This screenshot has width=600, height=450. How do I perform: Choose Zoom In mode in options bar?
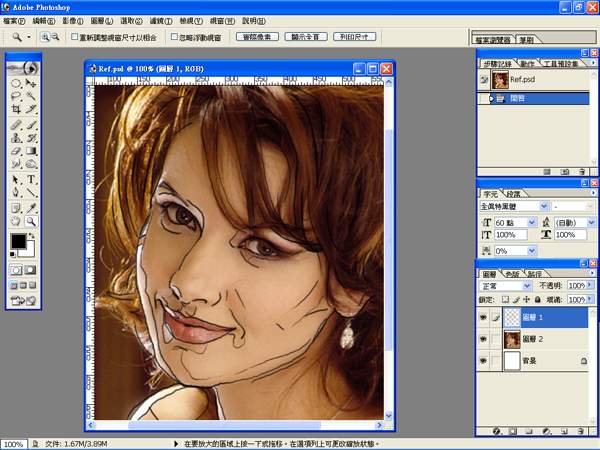(x=46, y=37)
